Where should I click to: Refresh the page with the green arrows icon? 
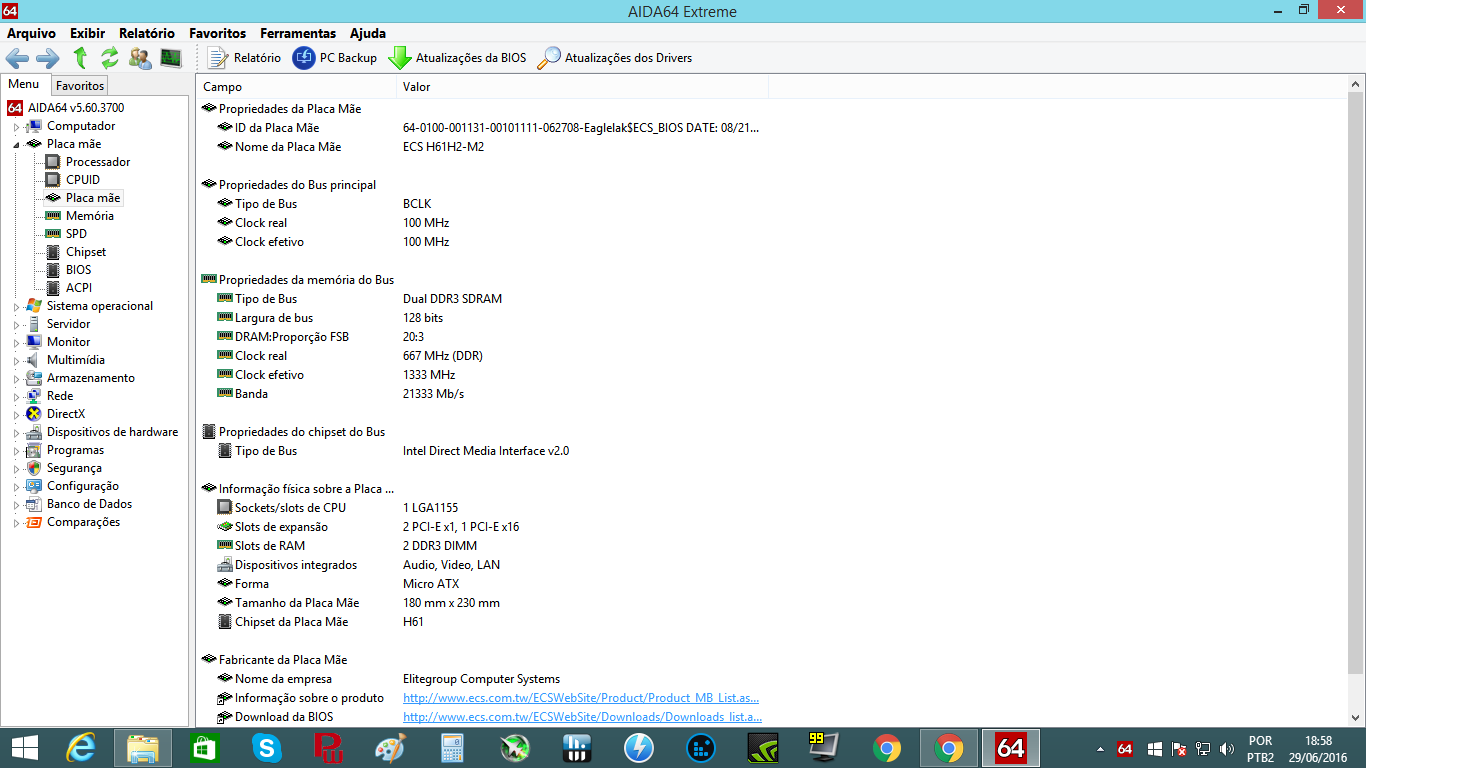point(110,58)
